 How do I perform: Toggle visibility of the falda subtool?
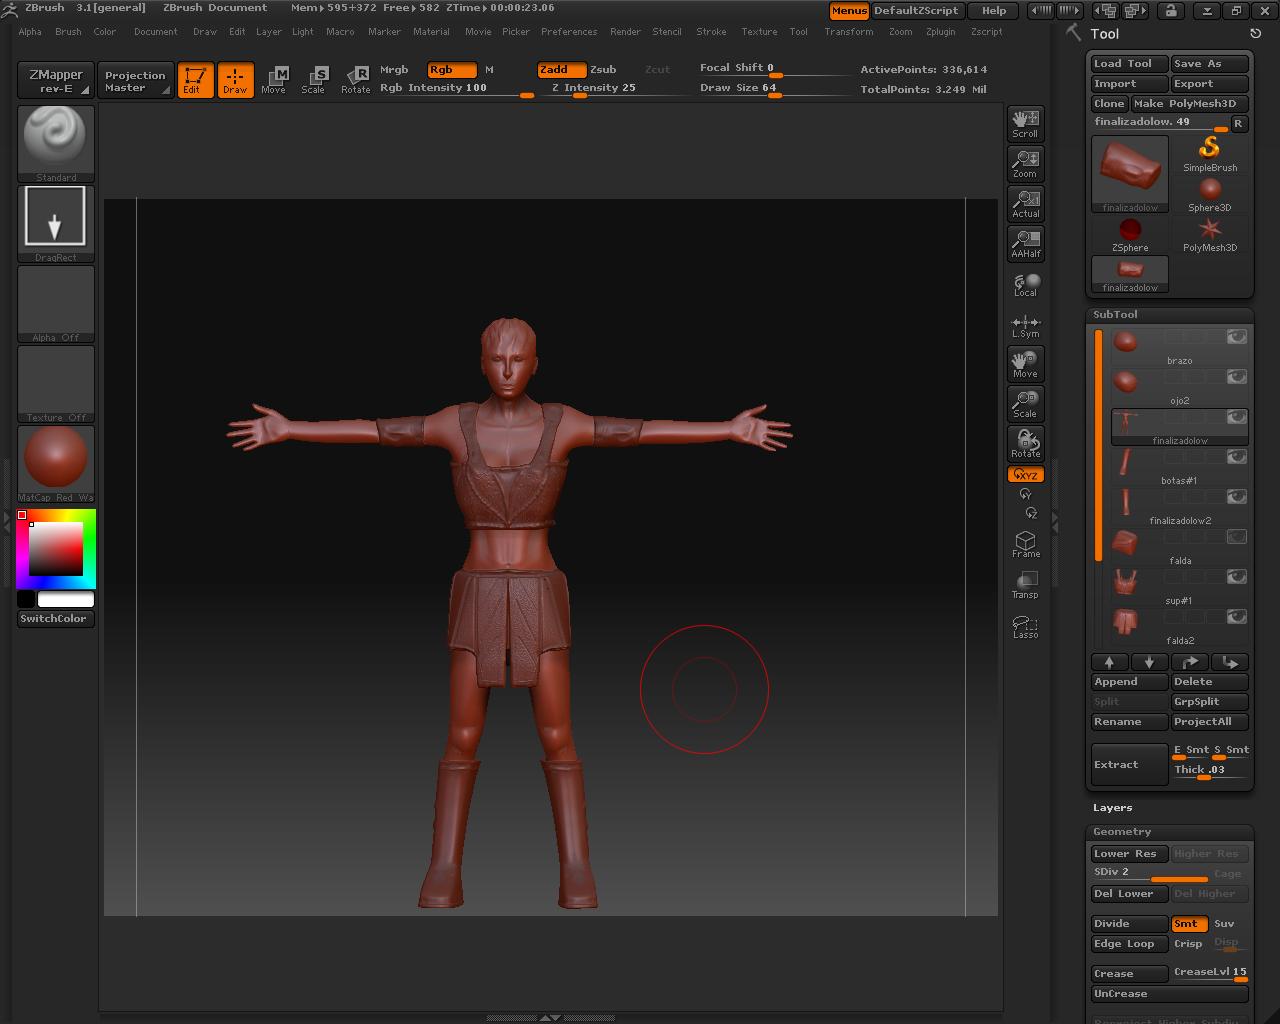[1237, 538]
